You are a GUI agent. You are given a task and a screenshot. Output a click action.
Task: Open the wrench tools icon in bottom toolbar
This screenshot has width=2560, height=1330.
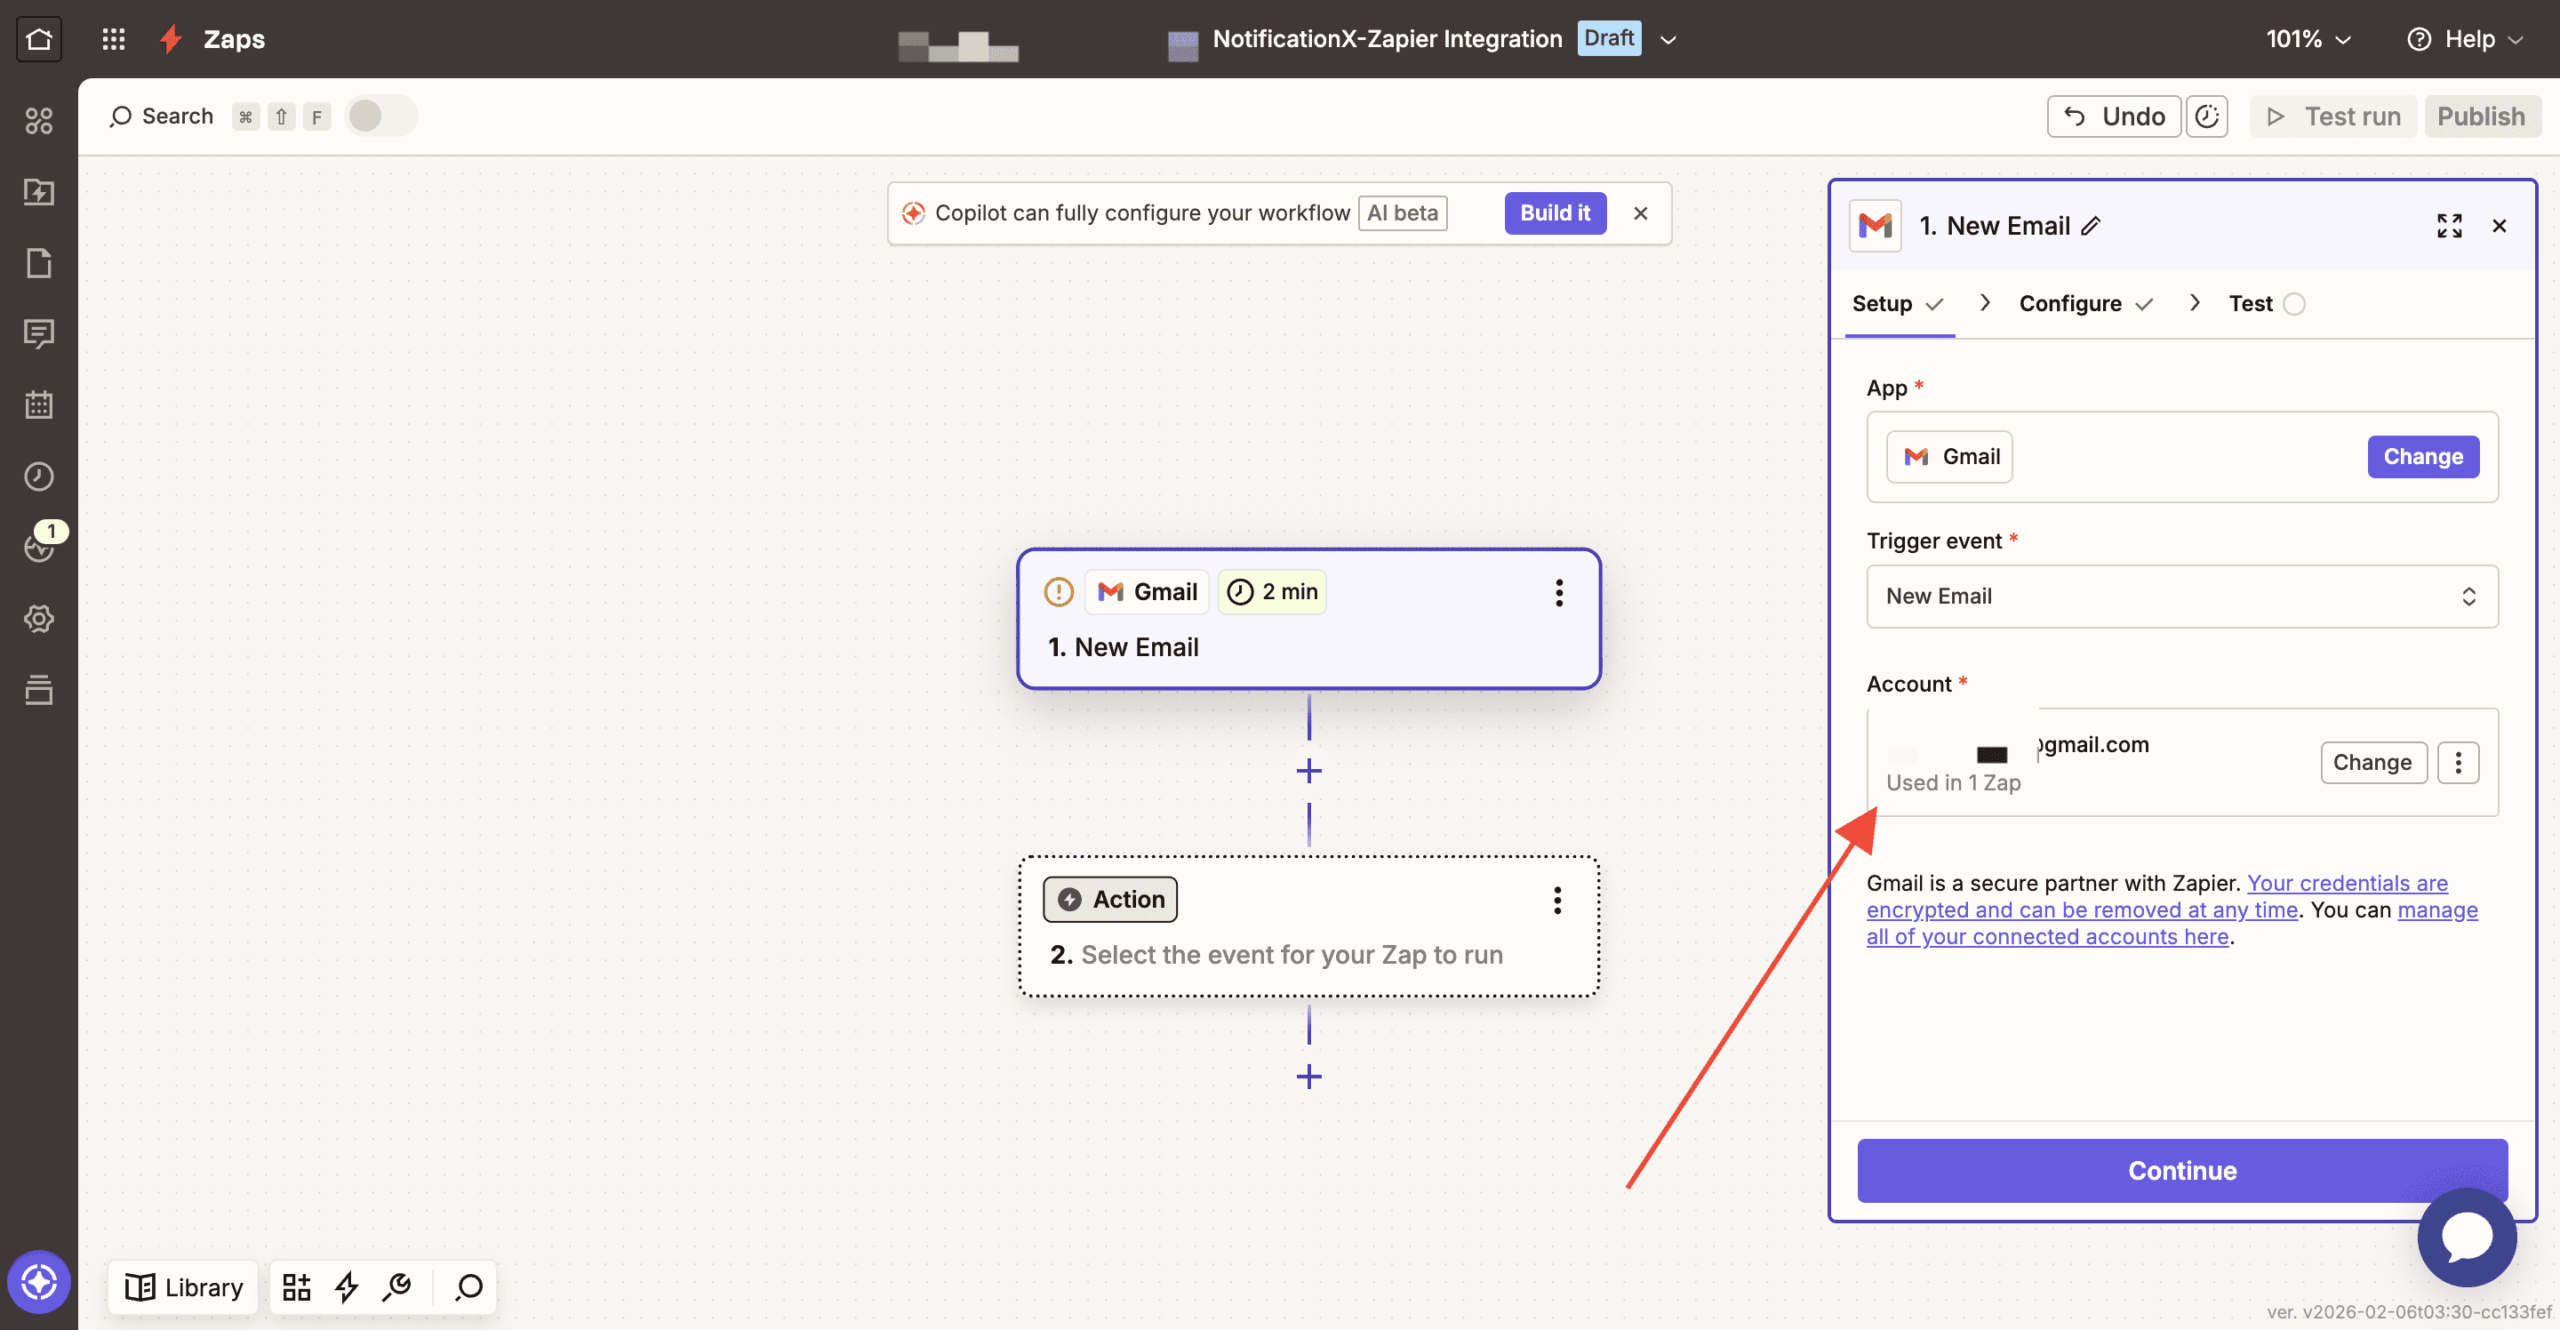pyautogui.click(x=396, y=1287)
